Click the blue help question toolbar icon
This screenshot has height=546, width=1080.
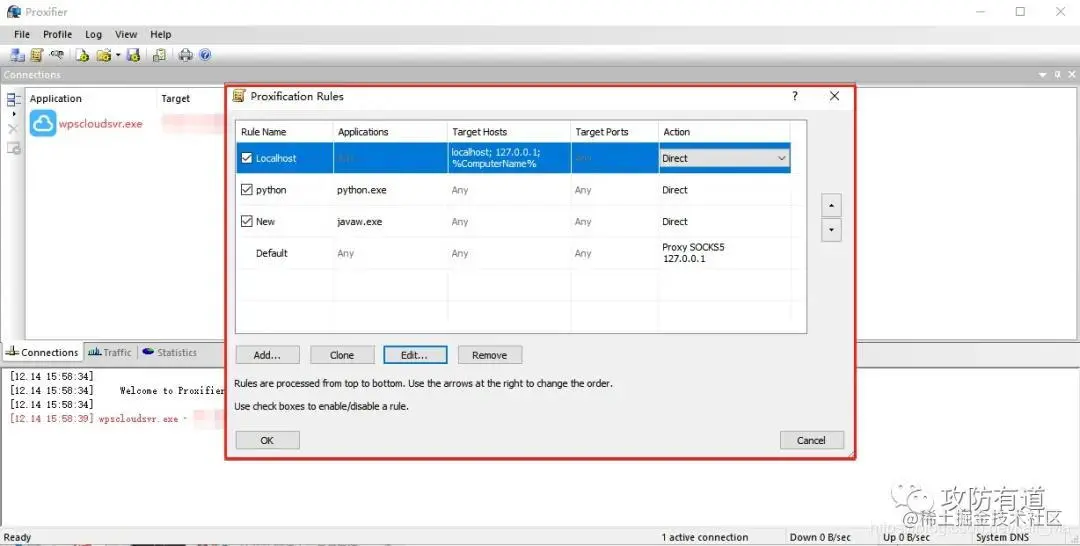(205, 55)
